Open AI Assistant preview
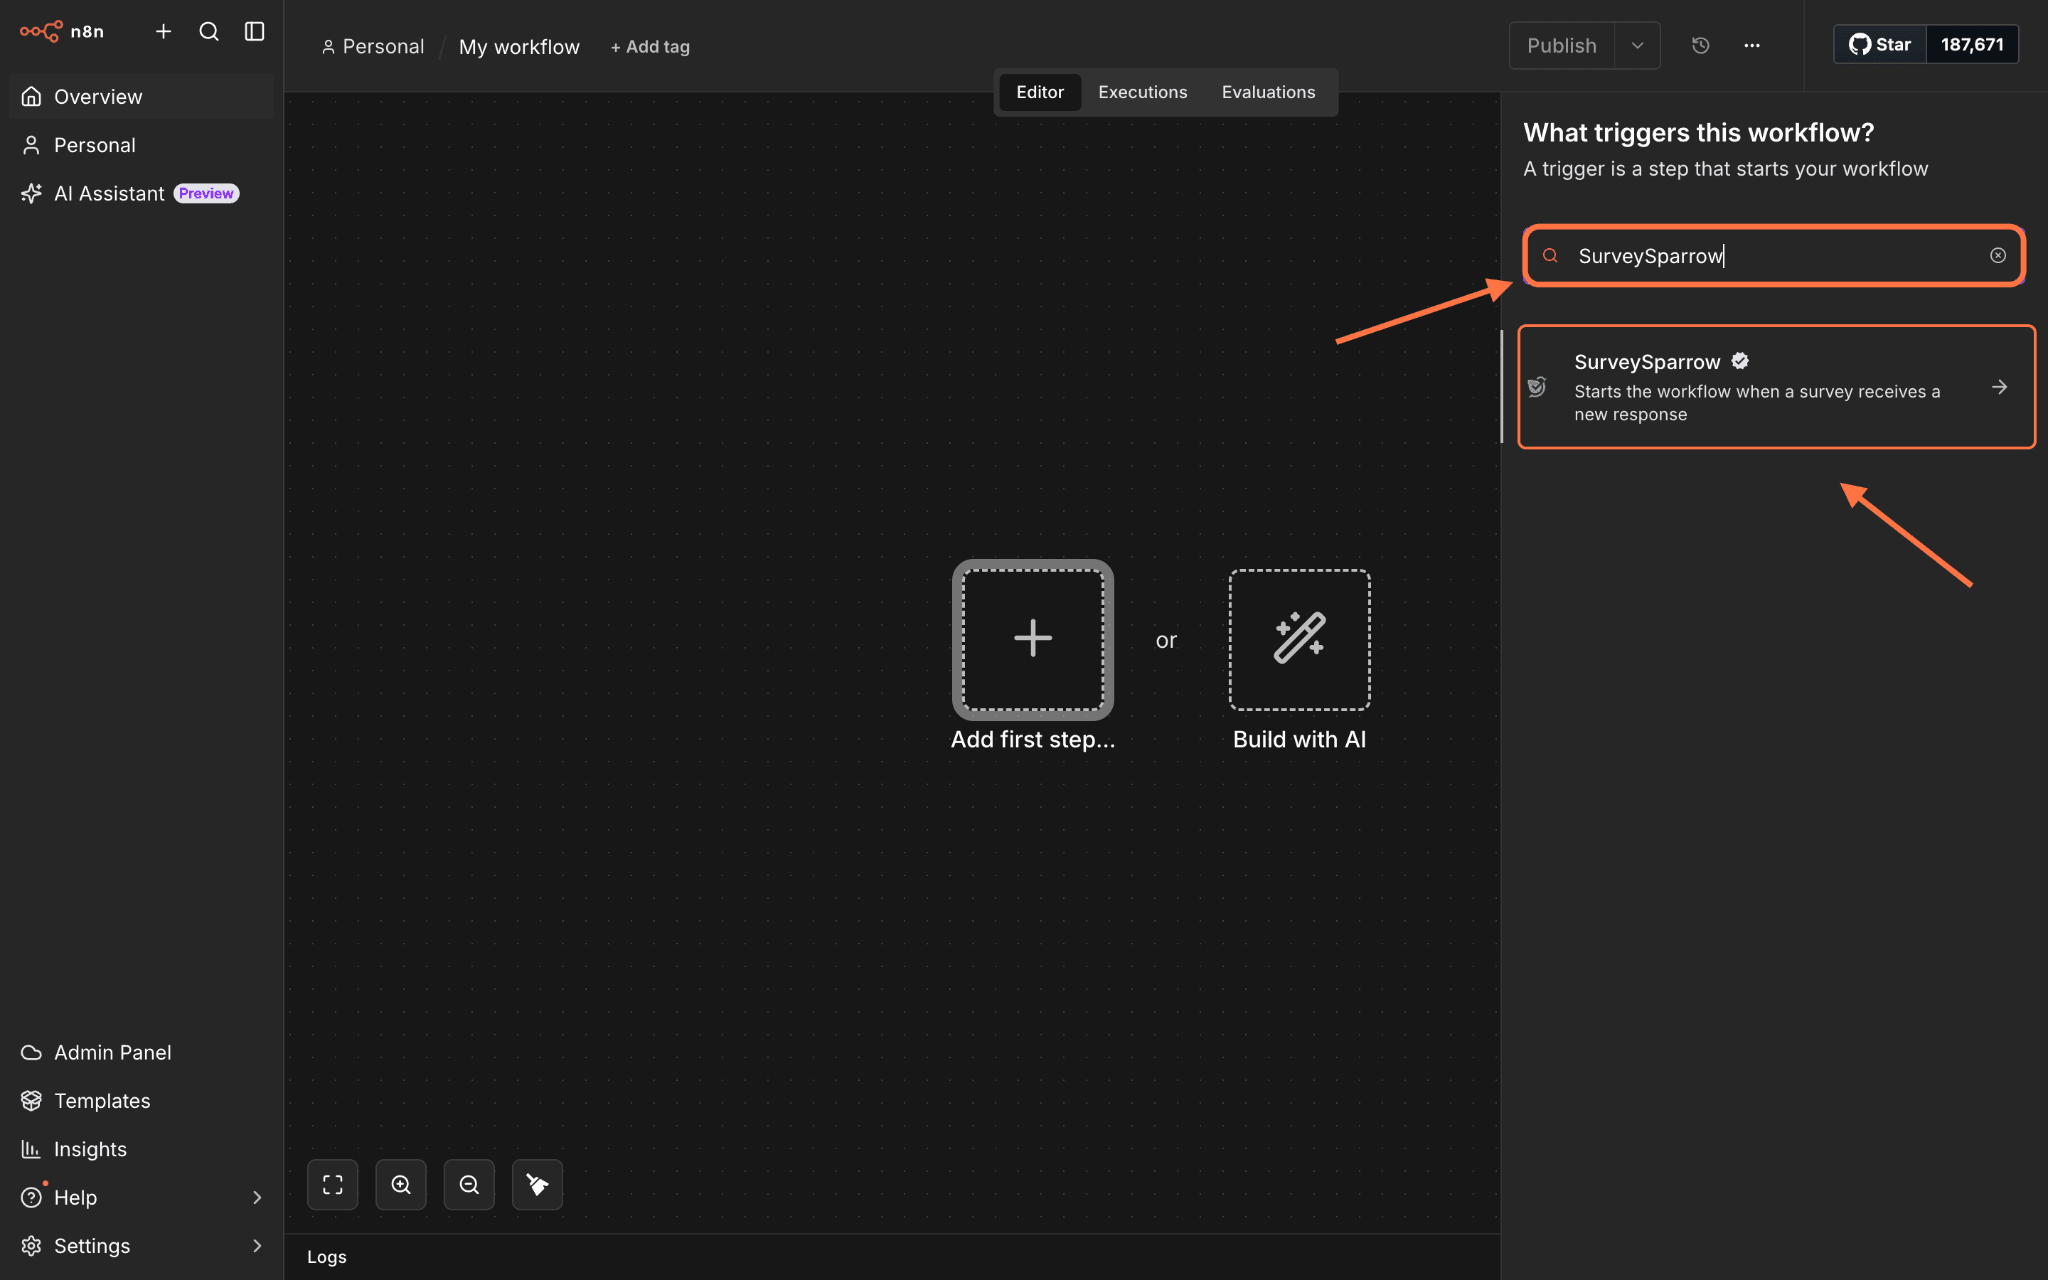The height and width of the screenshot is (1280, 2048). 141,193
